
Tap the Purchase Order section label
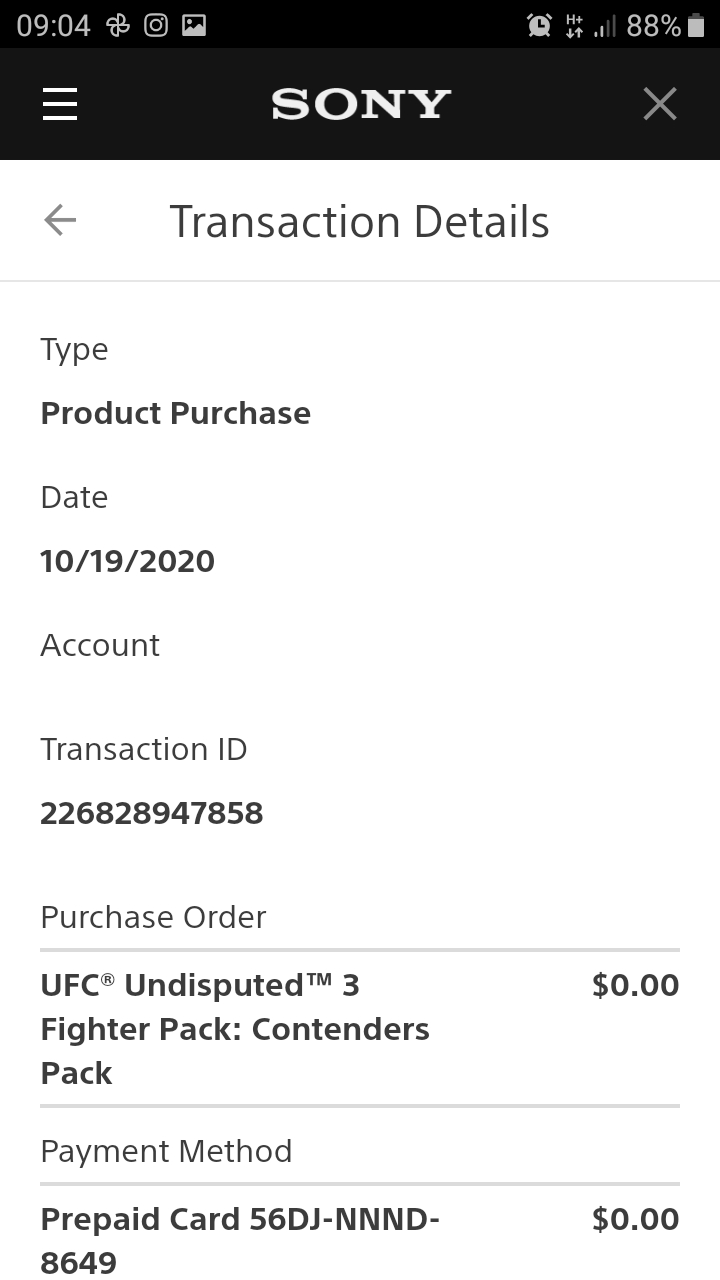153,917
